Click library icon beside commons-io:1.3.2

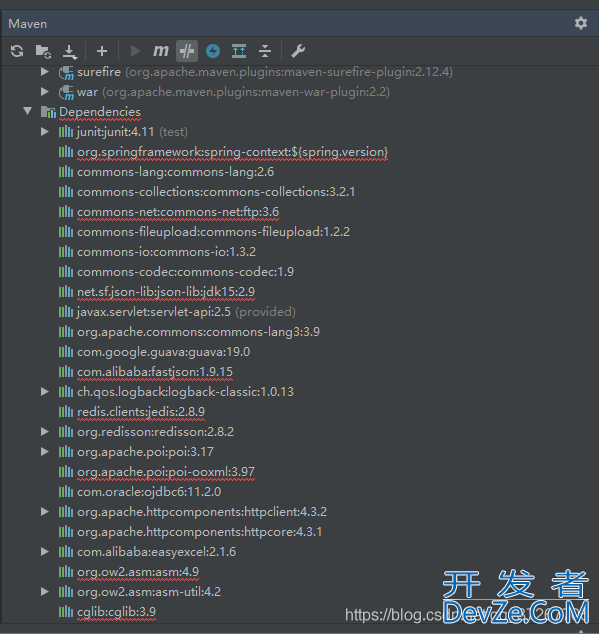click(66, 251)
